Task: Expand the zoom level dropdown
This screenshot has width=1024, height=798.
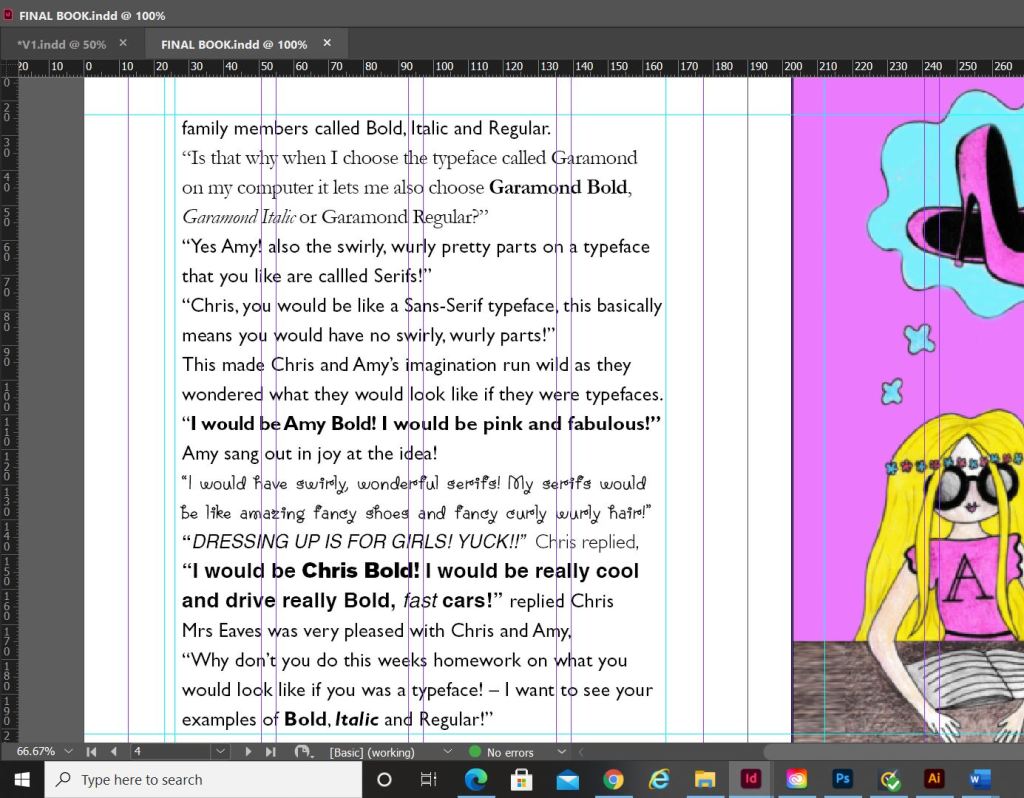Action: point(68,751)
